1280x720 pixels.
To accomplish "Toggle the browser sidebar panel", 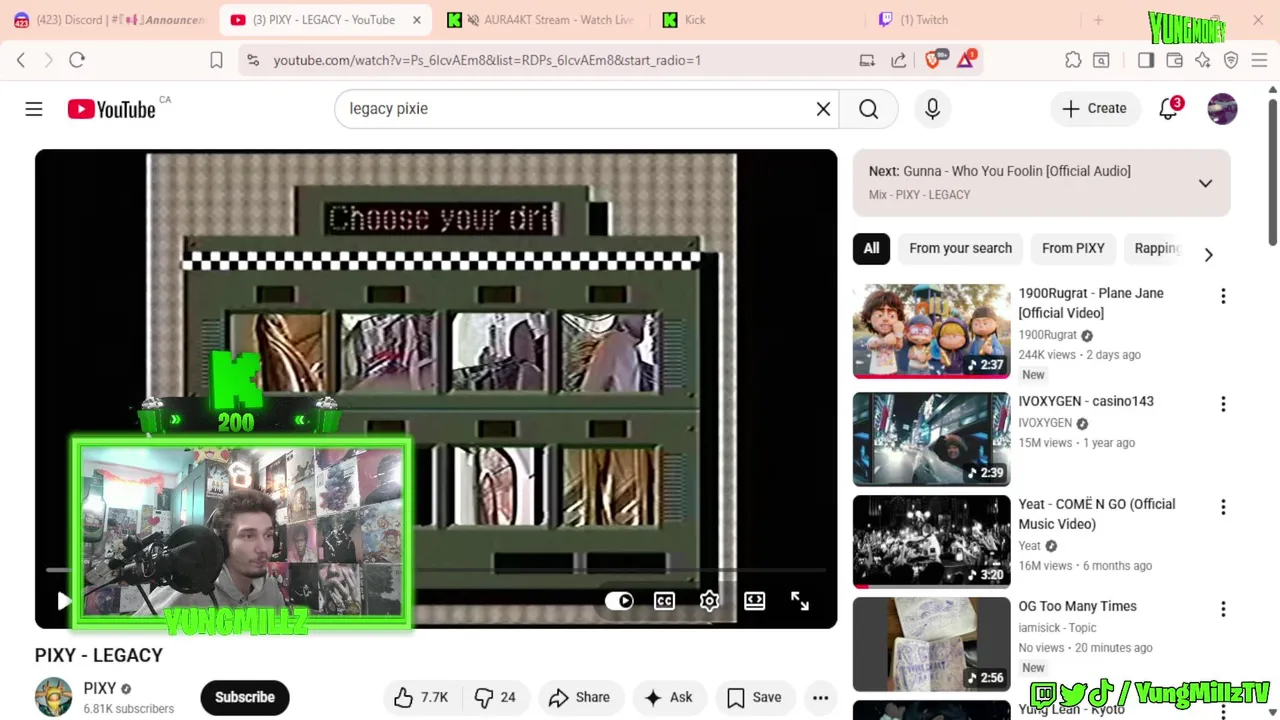I will pos(1146,60).
